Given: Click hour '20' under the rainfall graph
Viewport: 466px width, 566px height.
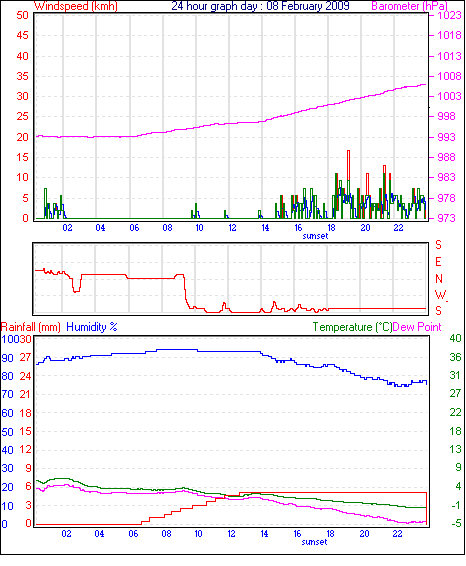Looking at the screenshot, I should pos(365,534).
